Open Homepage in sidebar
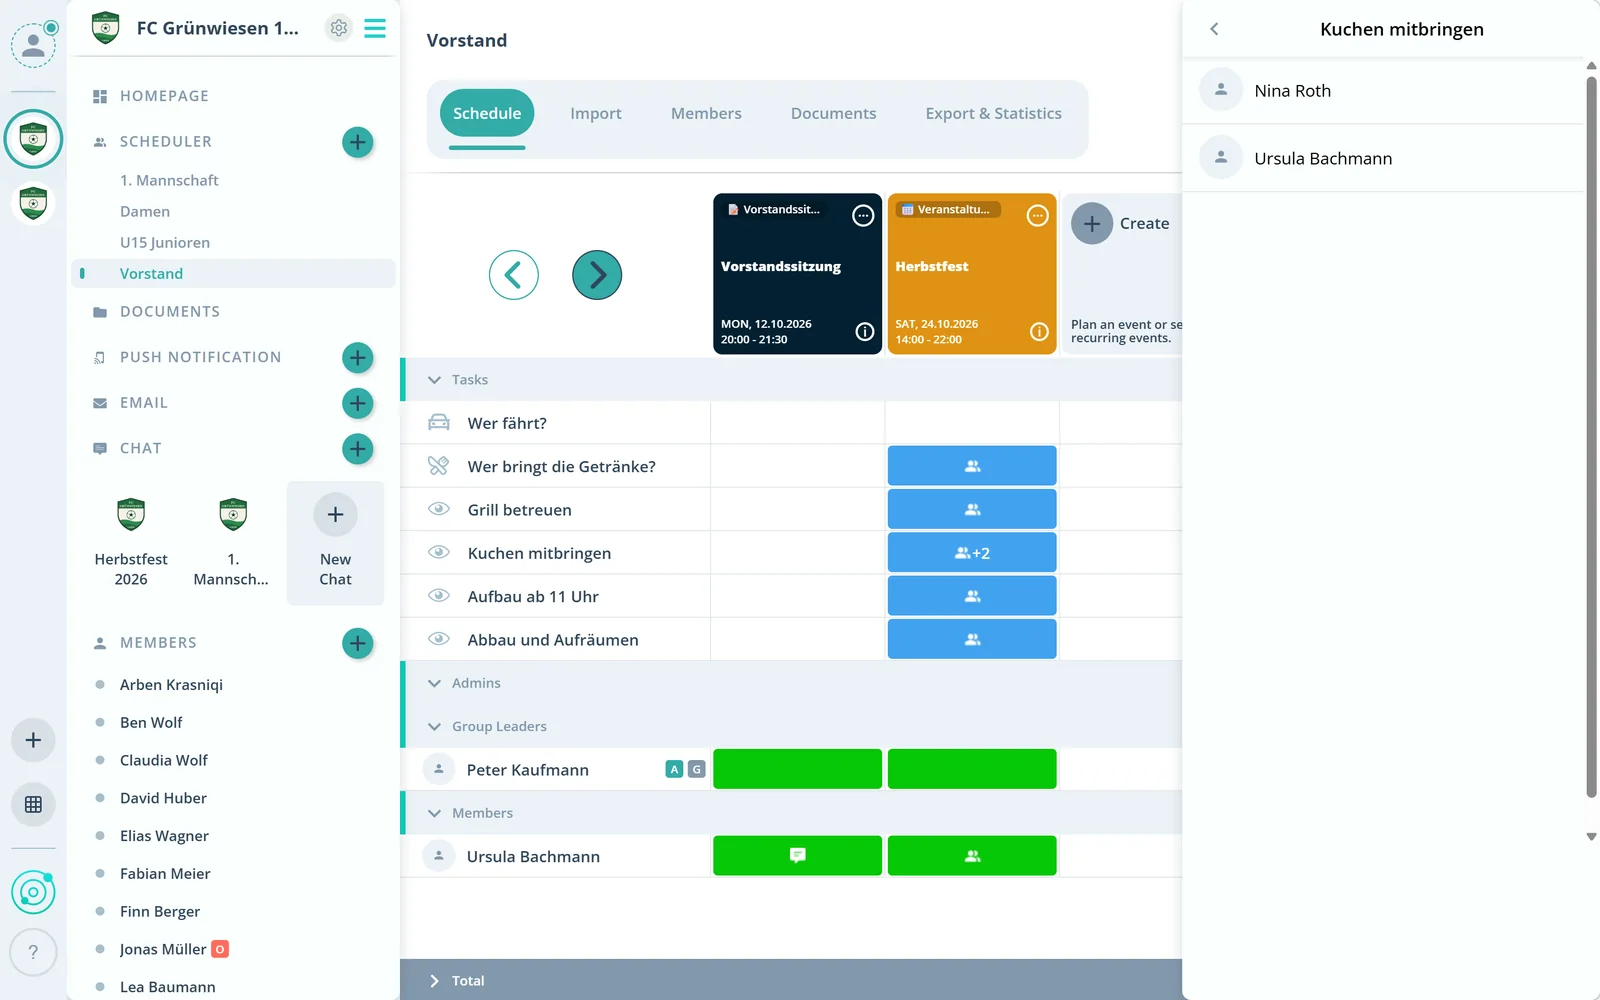This screenshot has width=1600, height=1000. 164,96
